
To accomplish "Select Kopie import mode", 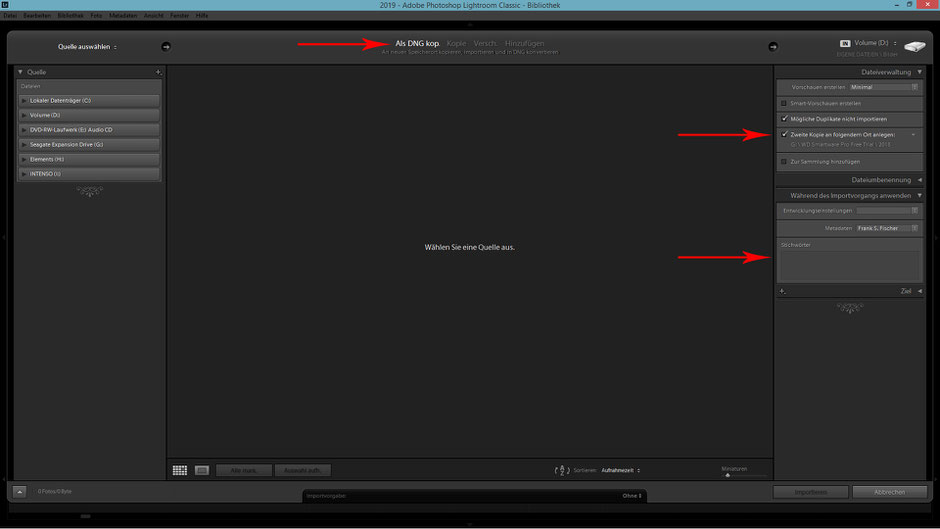I will (x=456, y=43).
